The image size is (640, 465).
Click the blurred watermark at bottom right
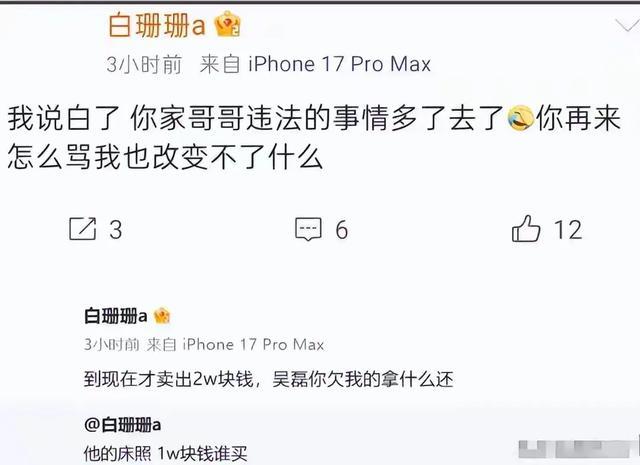point(578,449)
